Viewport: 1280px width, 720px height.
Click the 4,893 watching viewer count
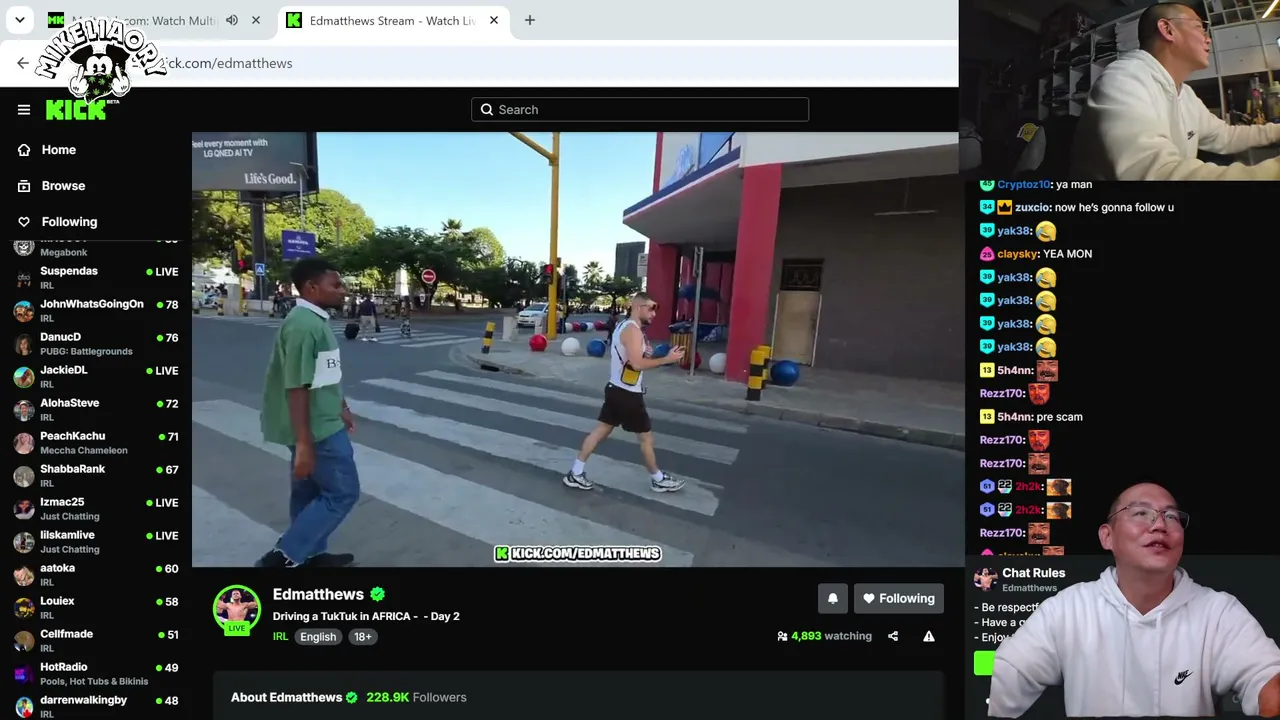(x=824, y=636)
